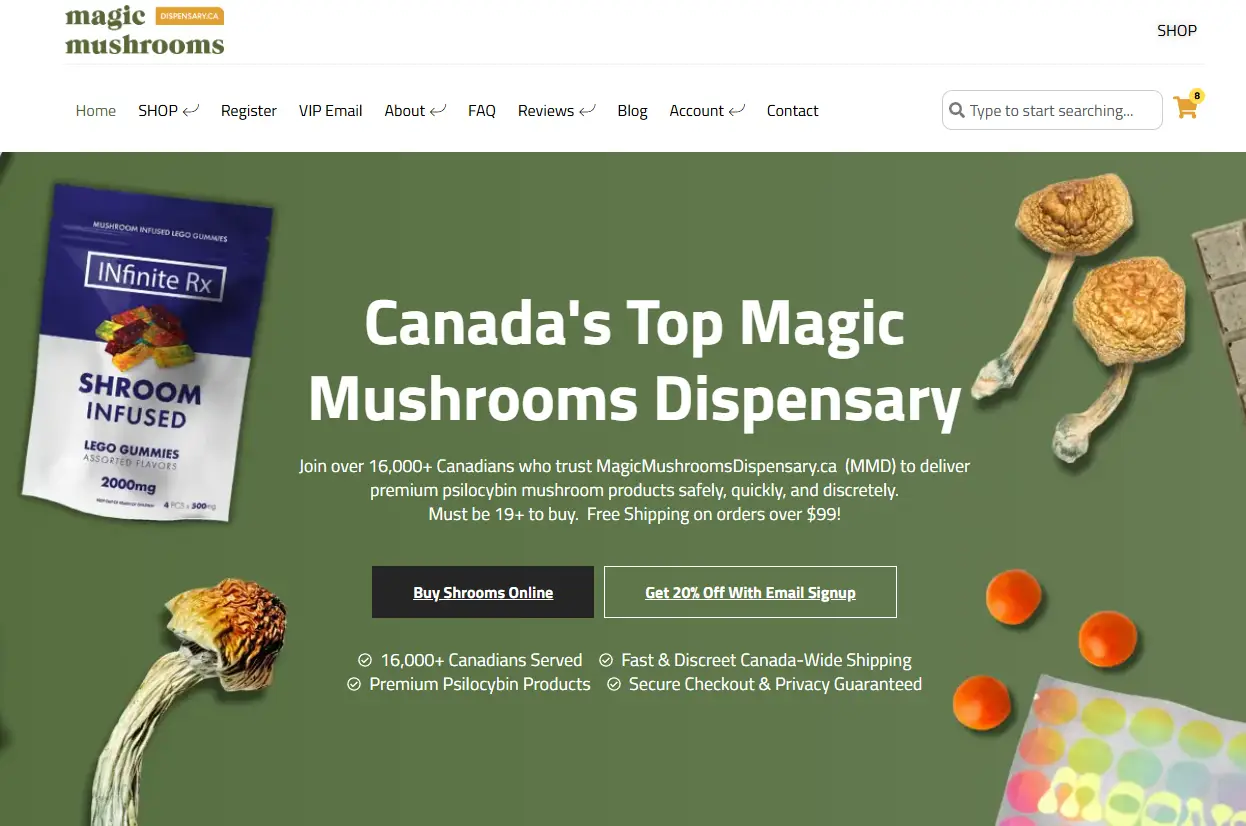Click the search magnifier icon
The image size is (1246, 826).
(957, 110)
